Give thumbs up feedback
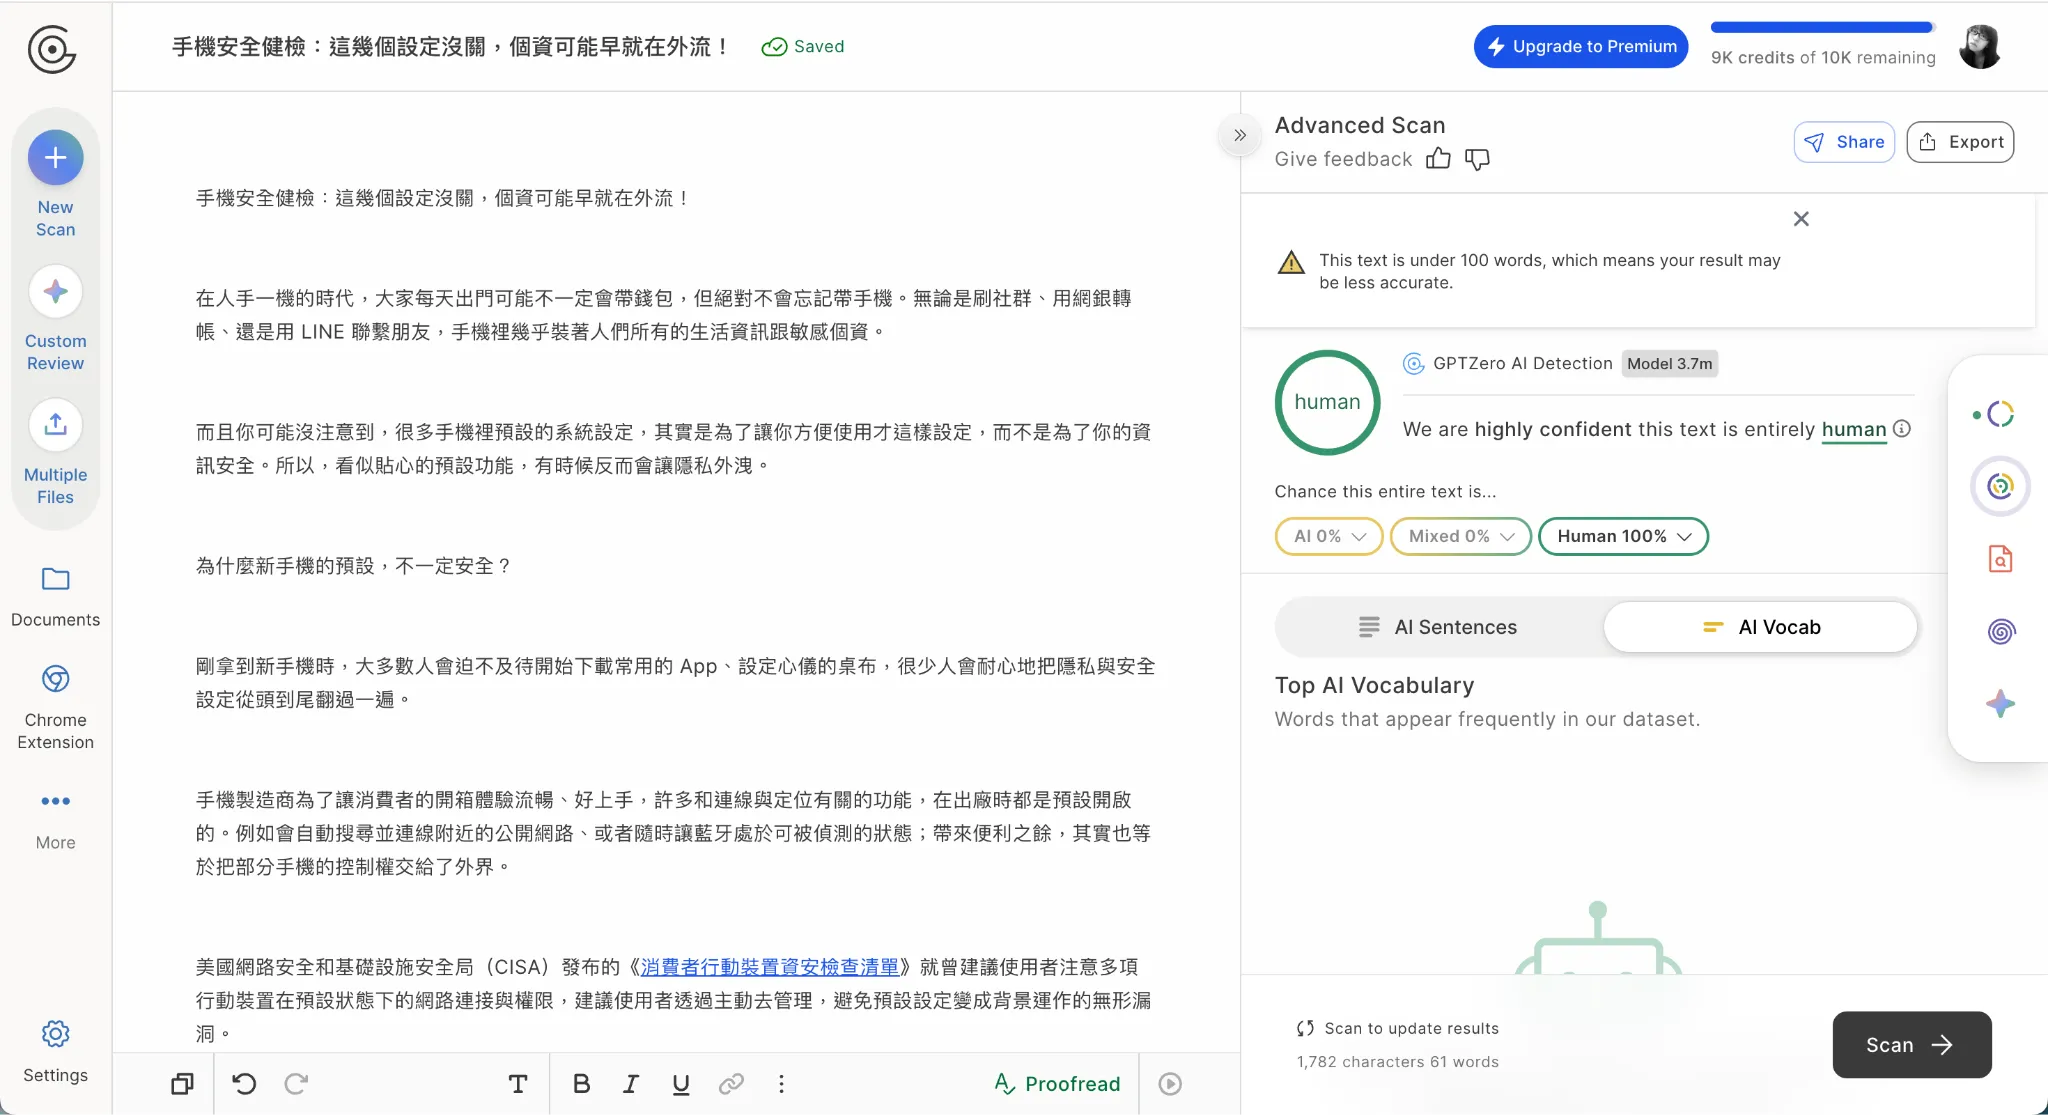This screenshot has width=2048, height=1115. coord(1438,159)
